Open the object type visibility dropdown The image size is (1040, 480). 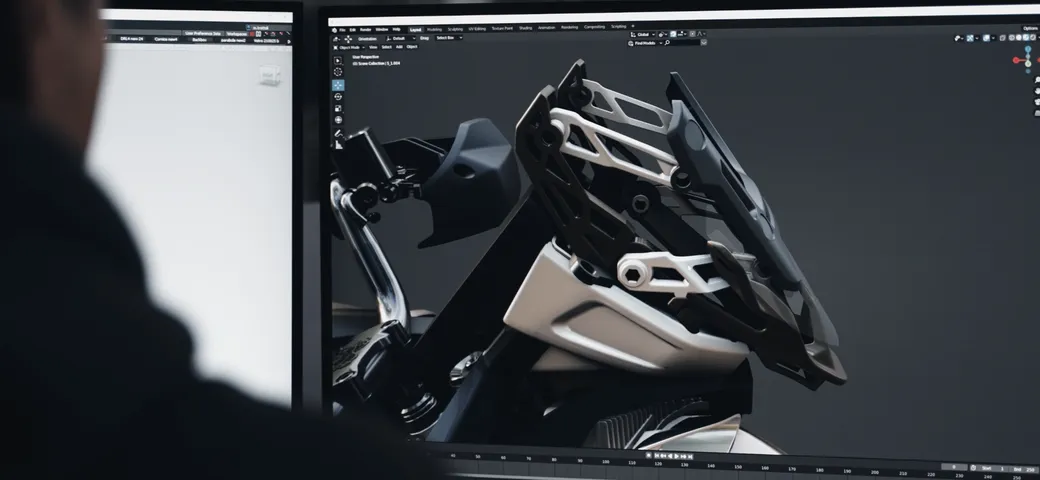[958, 38]
